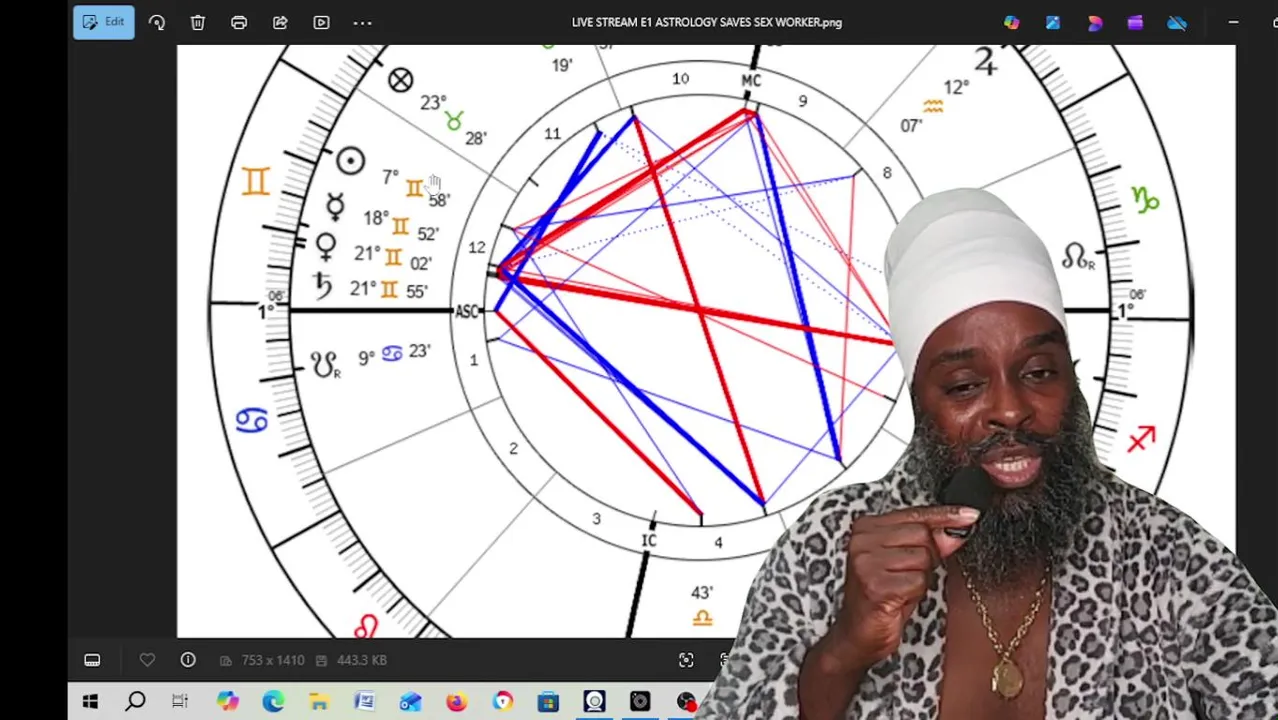Click the Mercury glyph at 18° Gemini
The height and width of the screenshot is (720, 1278).
[x=335, y=207]
